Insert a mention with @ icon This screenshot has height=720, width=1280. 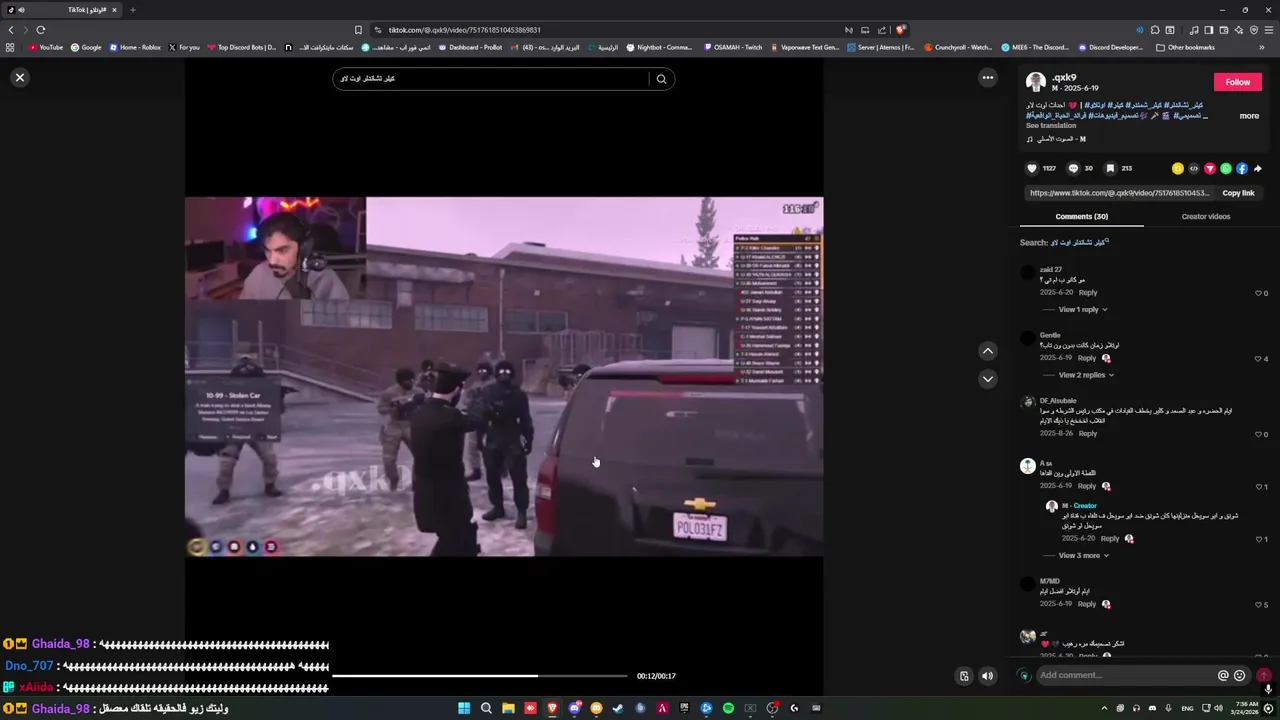1223,676
